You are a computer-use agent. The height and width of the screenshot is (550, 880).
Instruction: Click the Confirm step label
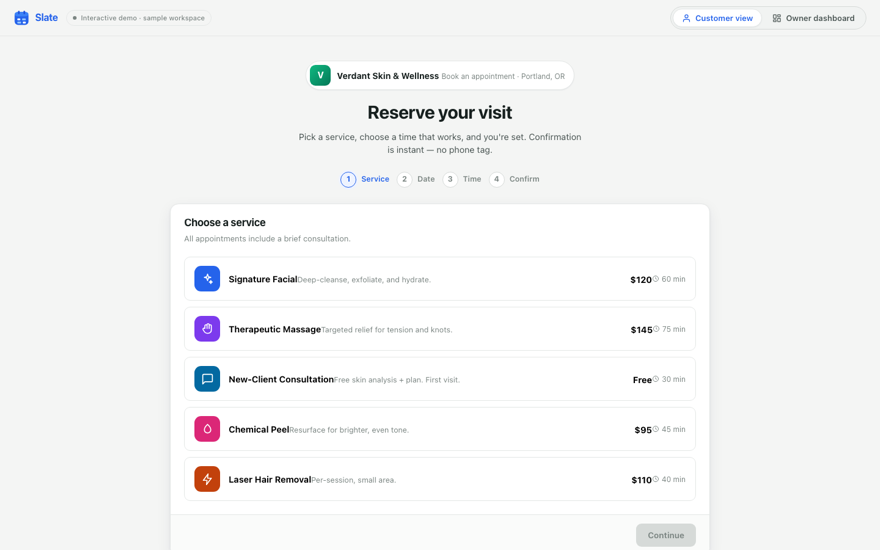tap(524, 179)
